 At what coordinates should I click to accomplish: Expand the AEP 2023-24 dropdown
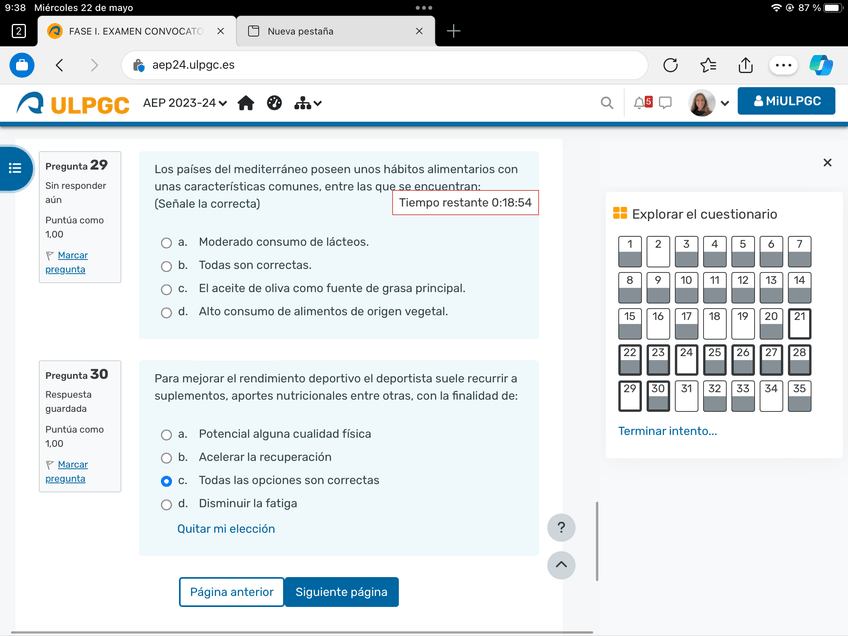[185, 103]
